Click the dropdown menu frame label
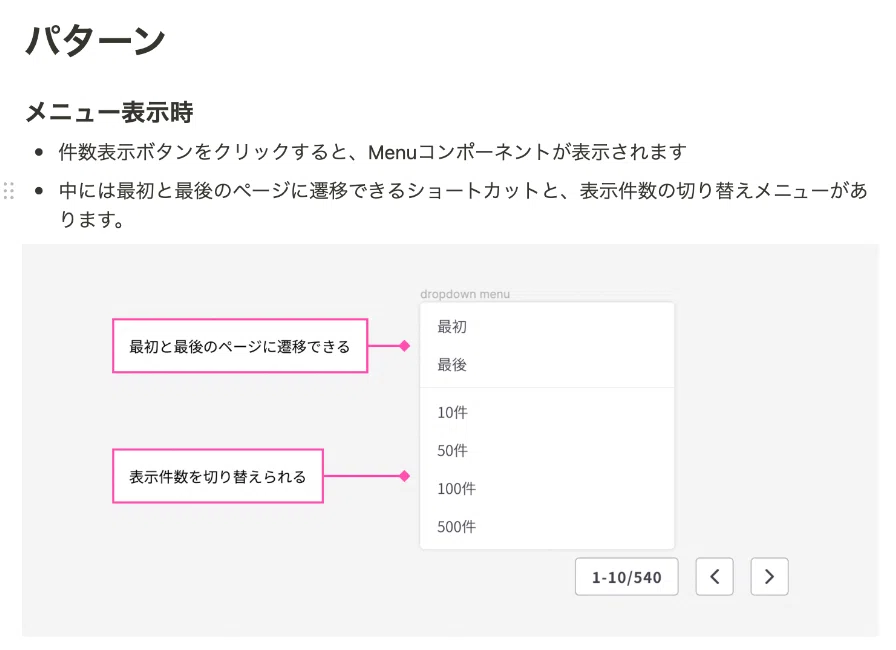 coord(465,294)
